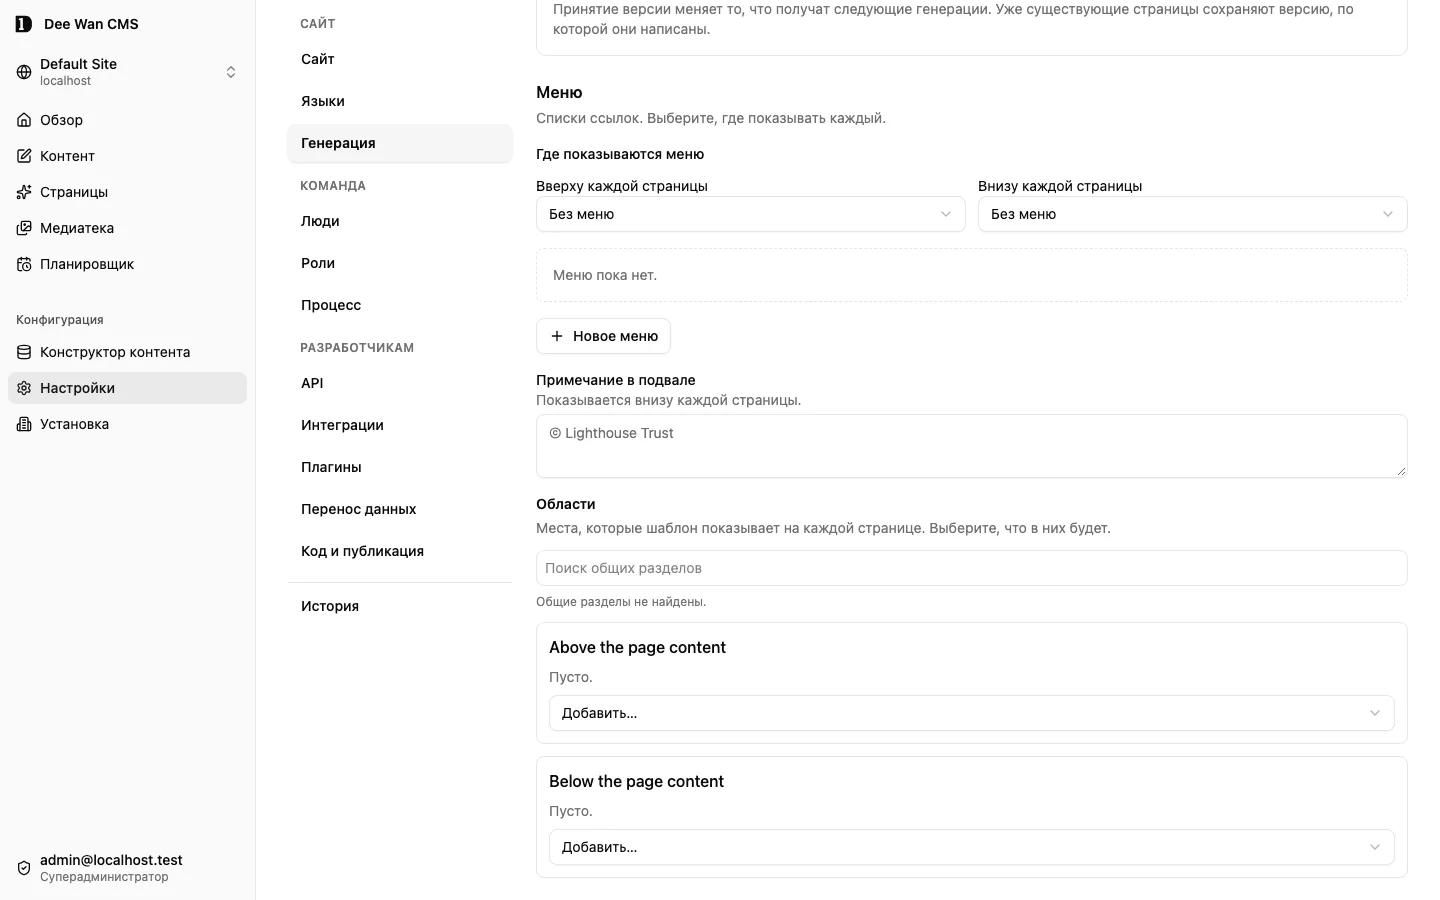Open the Страницы sparkle icon
Image resolution: width=1440 pixels, height=900 pixels.
24,192
